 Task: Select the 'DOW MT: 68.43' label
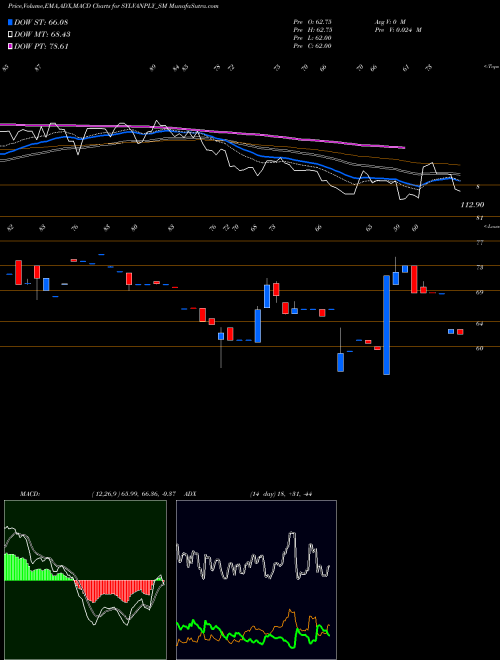pos(42,35)
